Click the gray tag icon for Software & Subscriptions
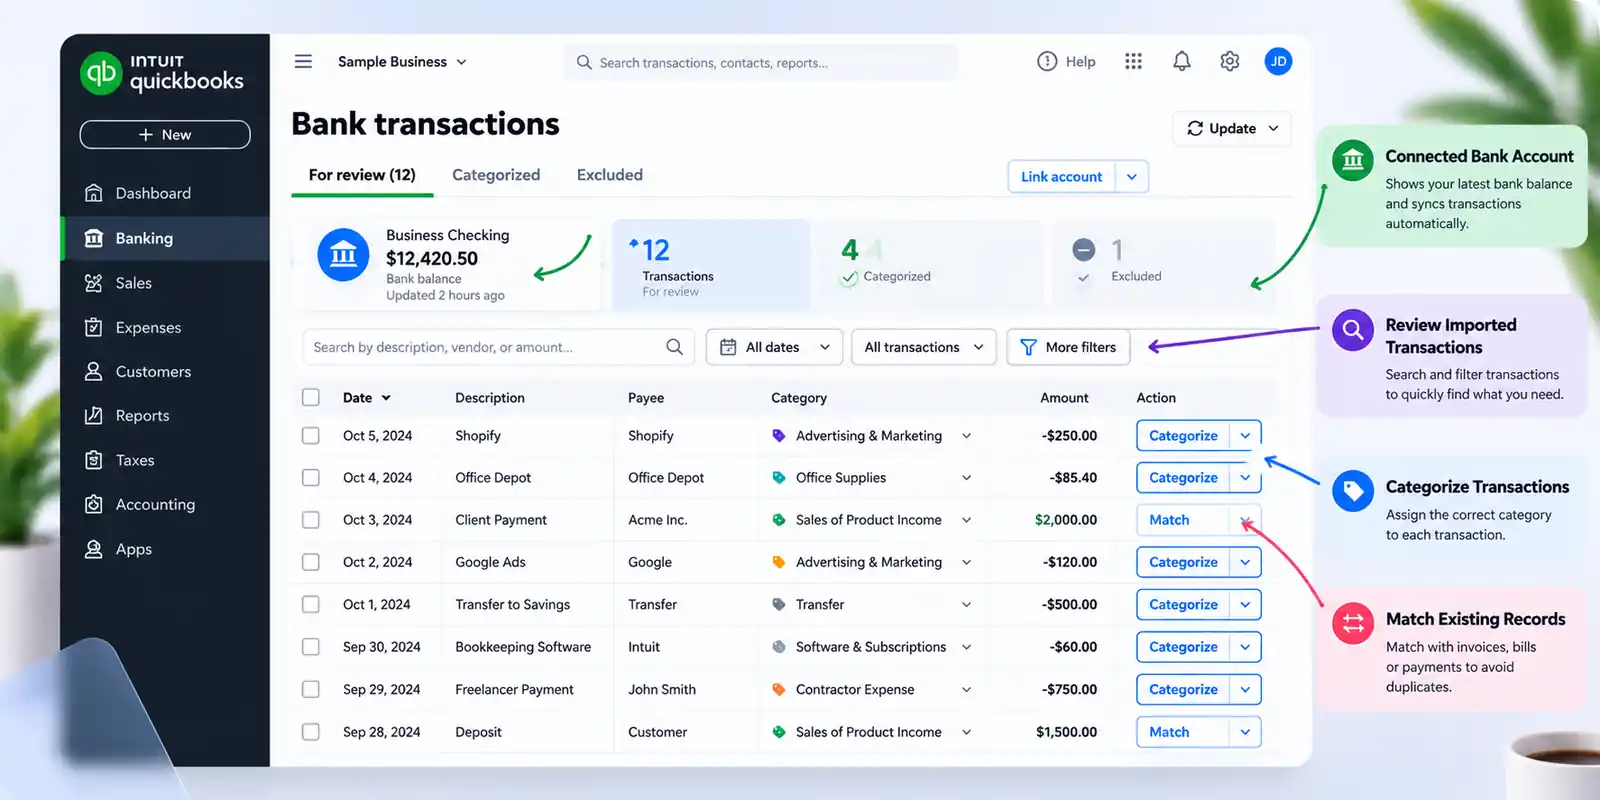1600x800 pixels. 779,647
